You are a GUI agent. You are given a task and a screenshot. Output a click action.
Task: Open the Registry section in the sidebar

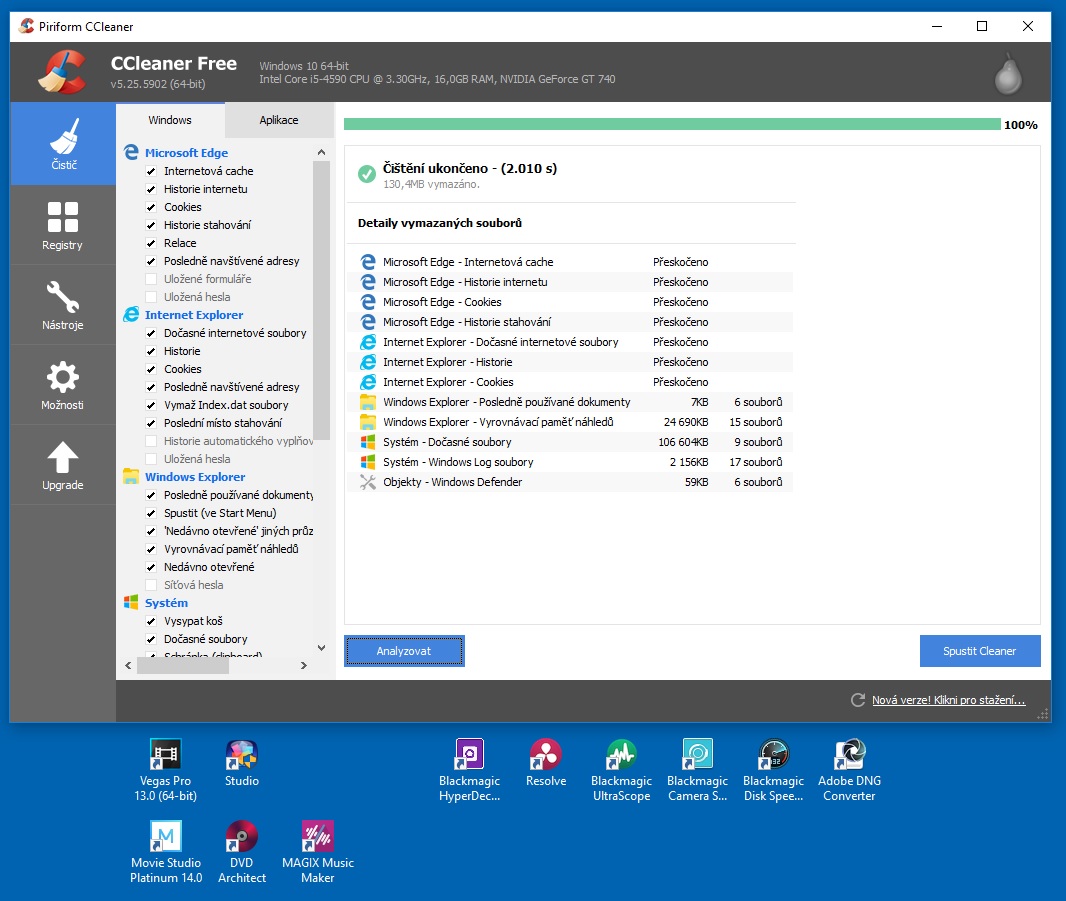62,224
